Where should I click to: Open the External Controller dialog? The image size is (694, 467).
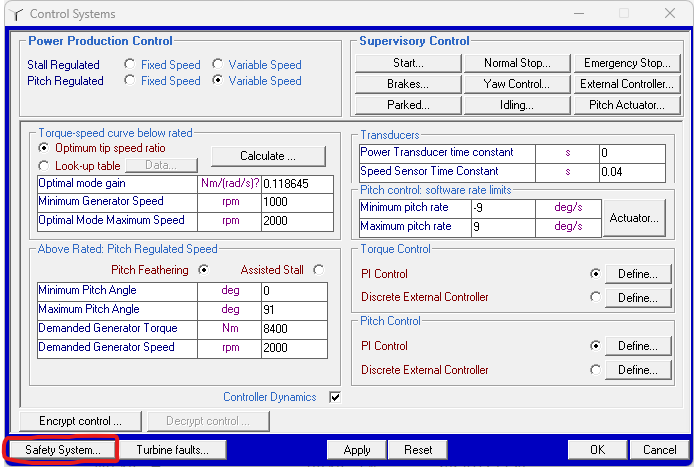(x=627, y=84)
